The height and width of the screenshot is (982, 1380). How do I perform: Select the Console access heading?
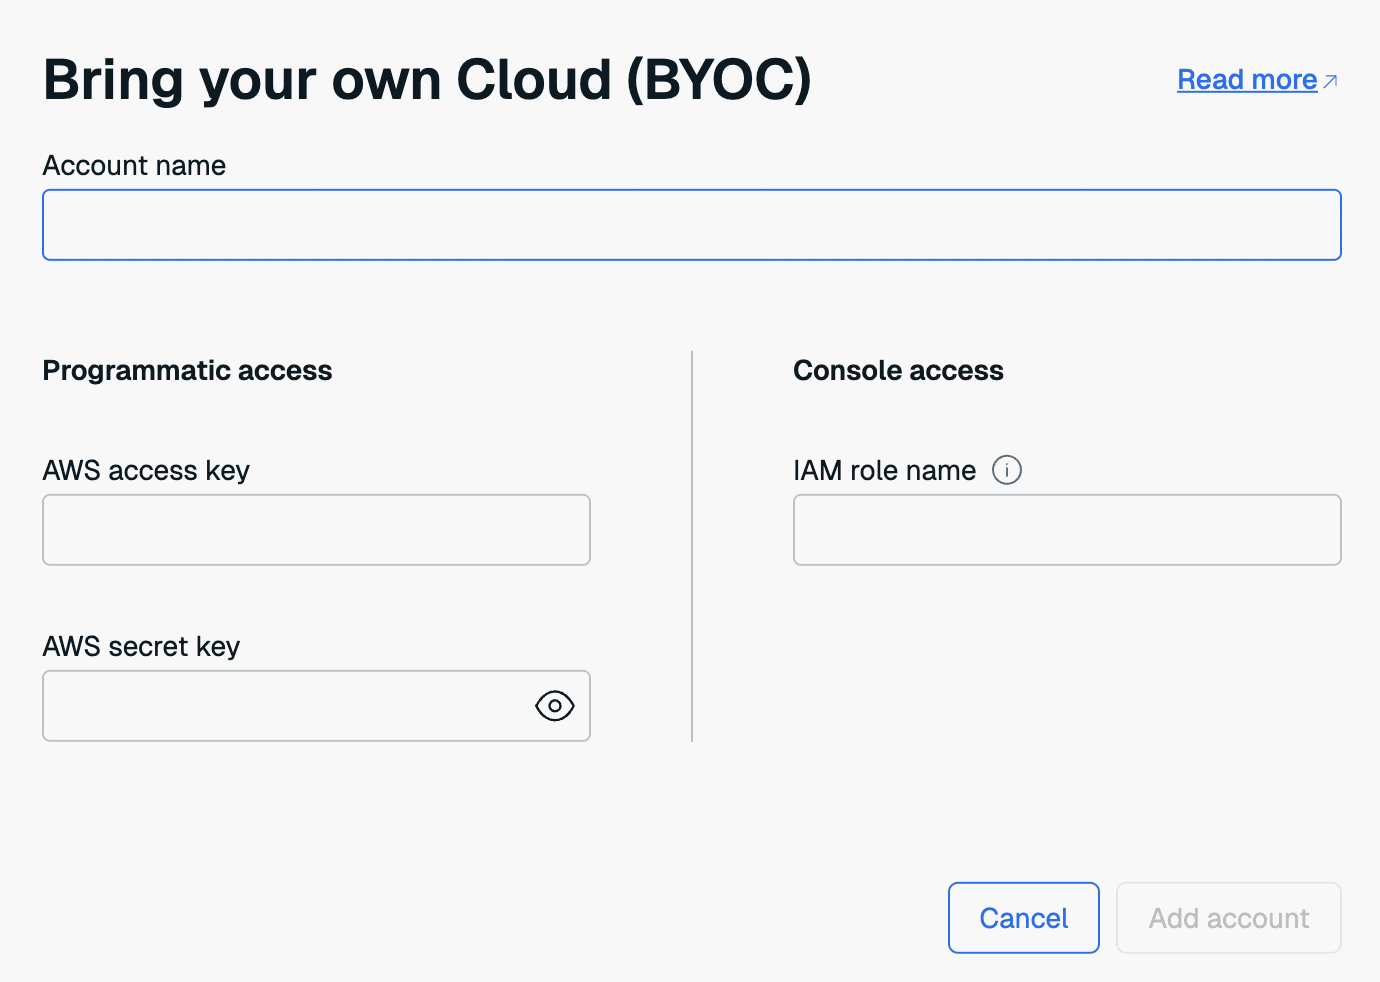pyautogui.click(x=898, y=371)
